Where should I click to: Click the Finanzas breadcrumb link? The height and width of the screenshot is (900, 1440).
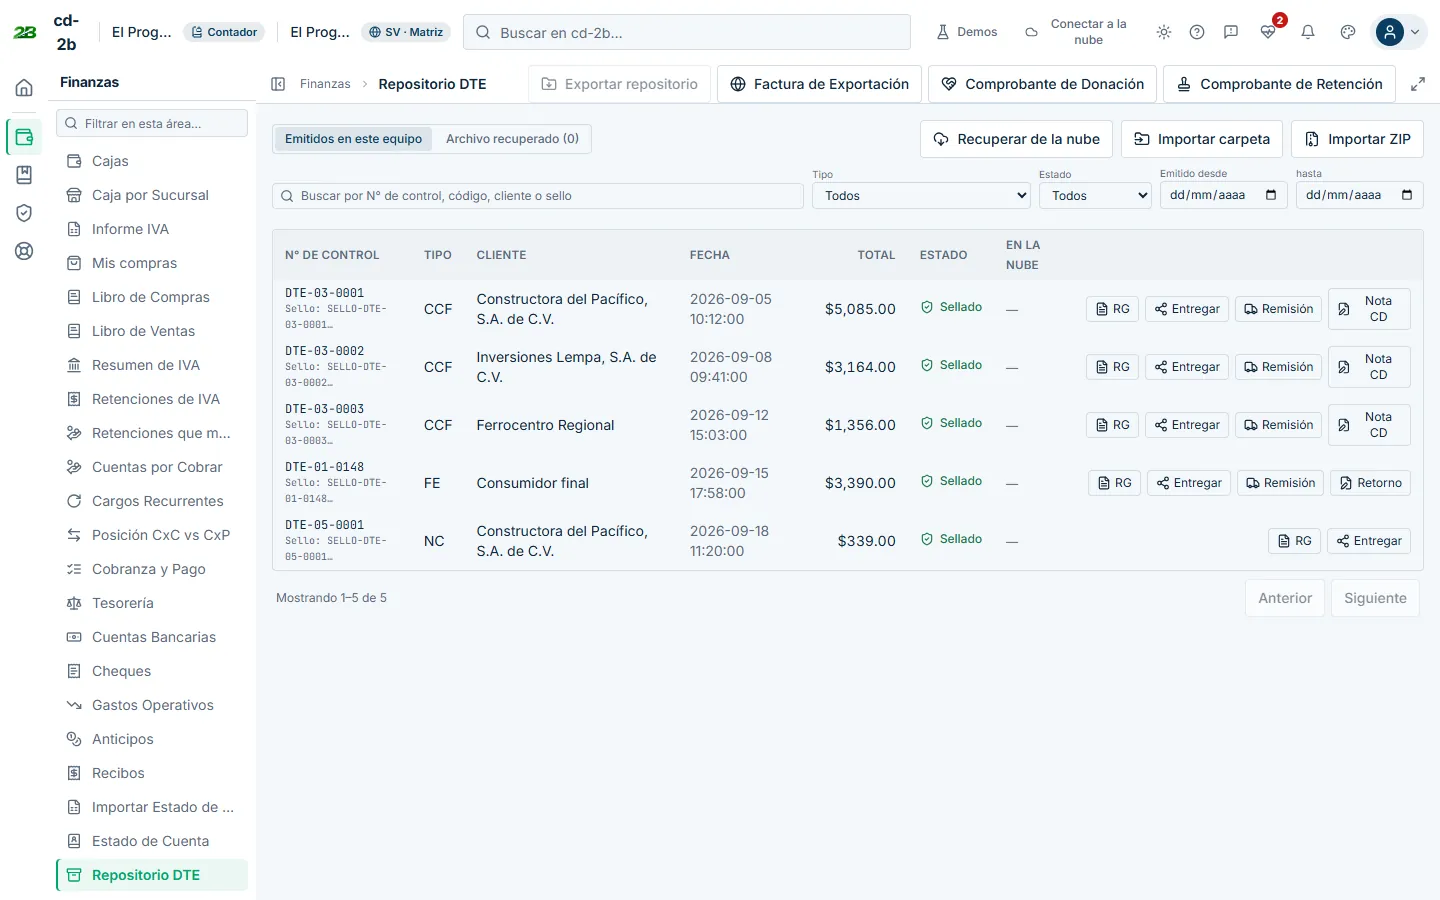click(x=325, y=84)
